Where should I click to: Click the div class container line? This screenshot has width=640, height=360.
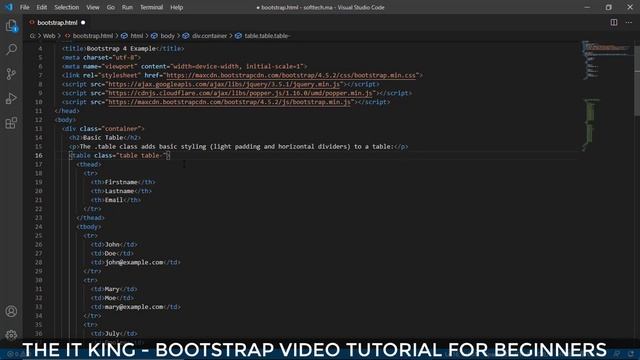coord(103,129)
